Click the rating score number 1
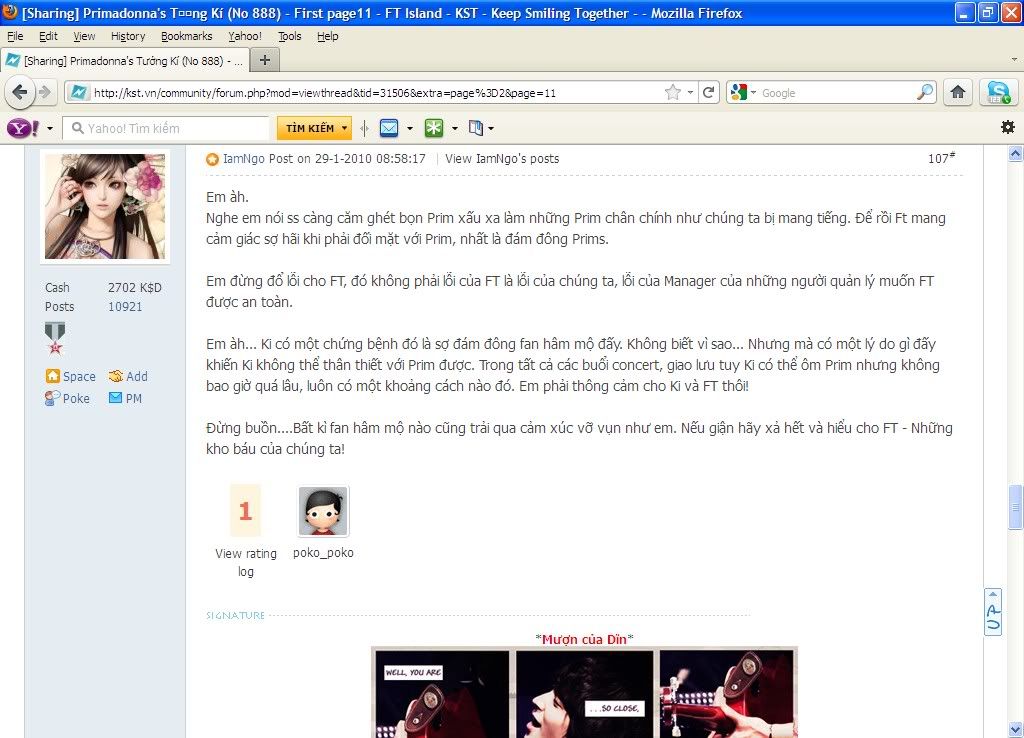Viewport: 1024px width, 738px height. [245, 511]
